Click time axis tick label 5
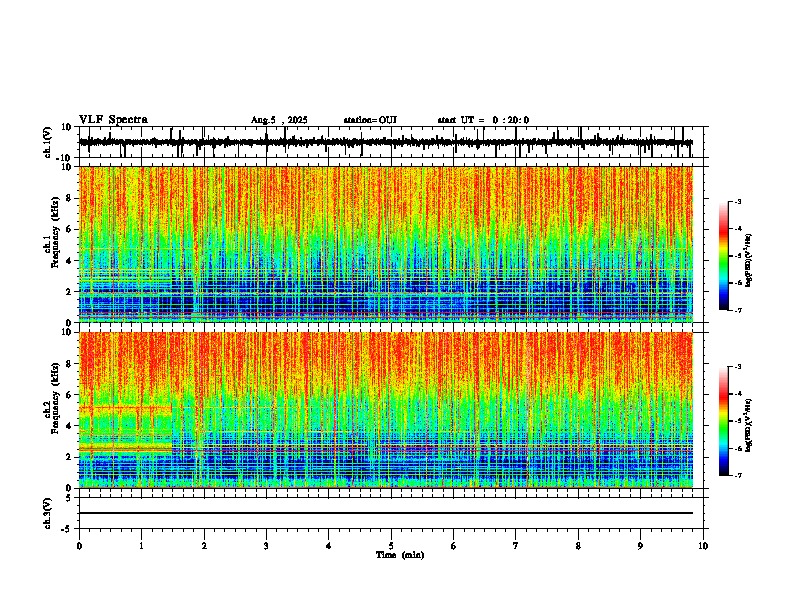This screenshot has width=792, height=612. [391, 546]
